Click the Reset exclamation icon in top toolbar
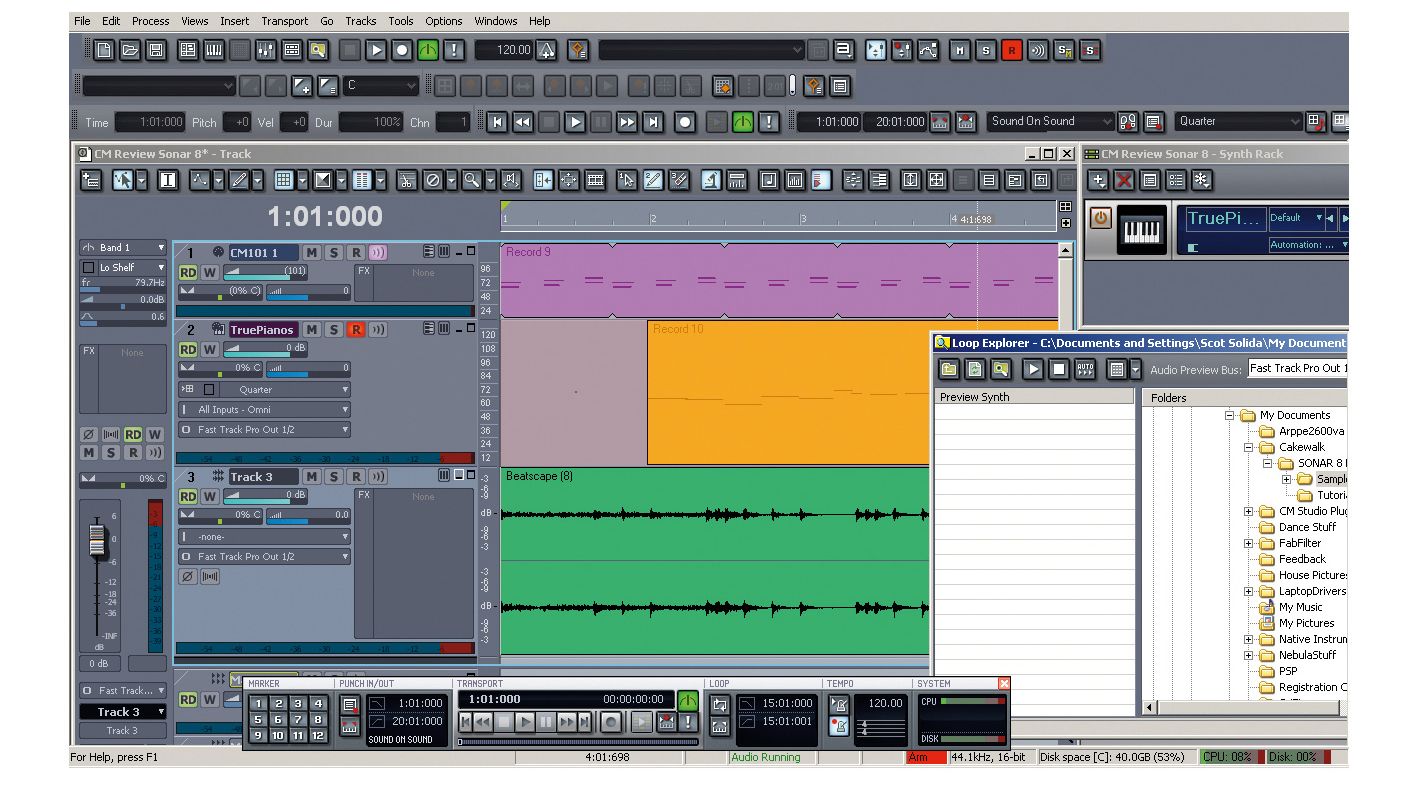Viewport: 1413px width, 794px height. tap(454, 49)
